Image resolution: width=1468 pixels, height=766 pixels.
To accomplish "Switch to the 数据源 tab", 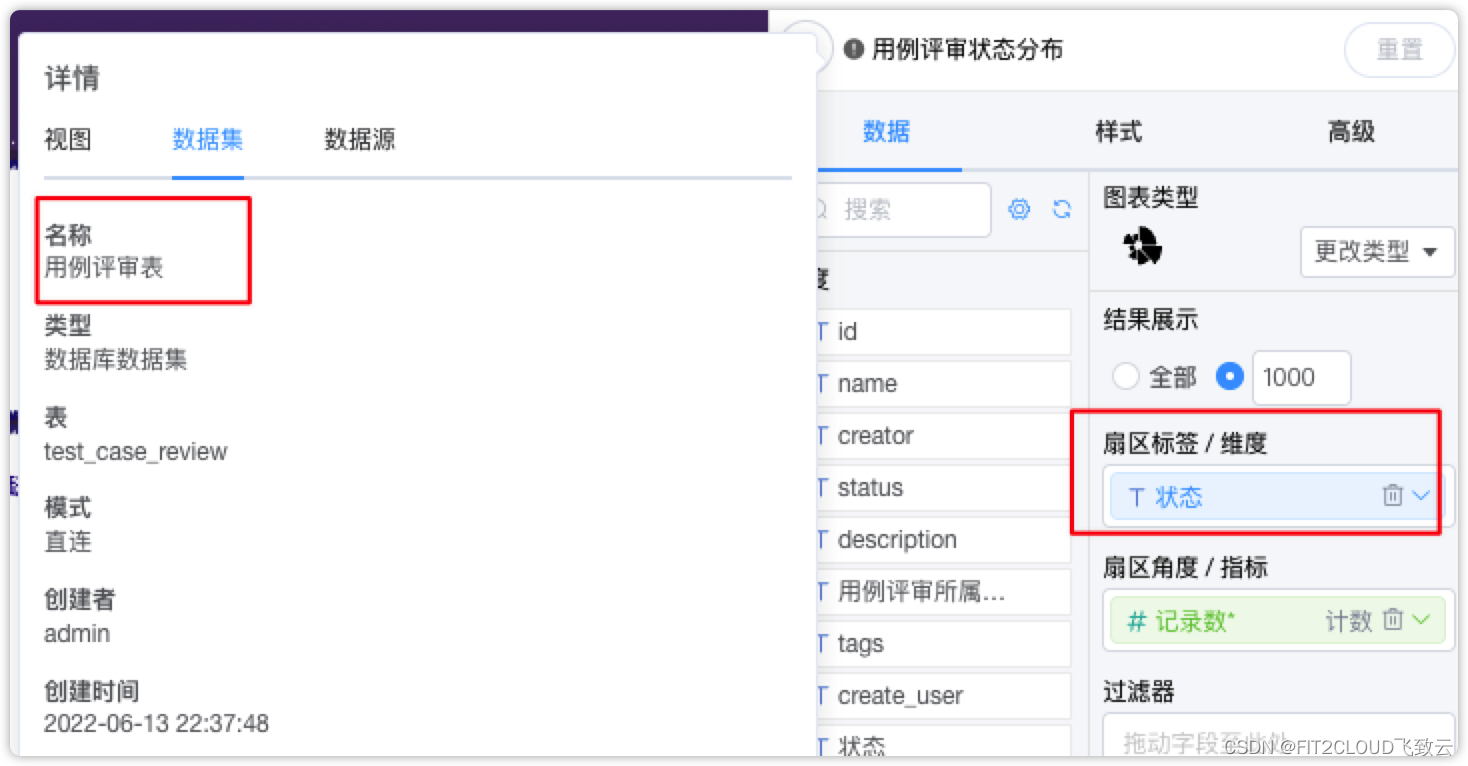I will [358, 140].
